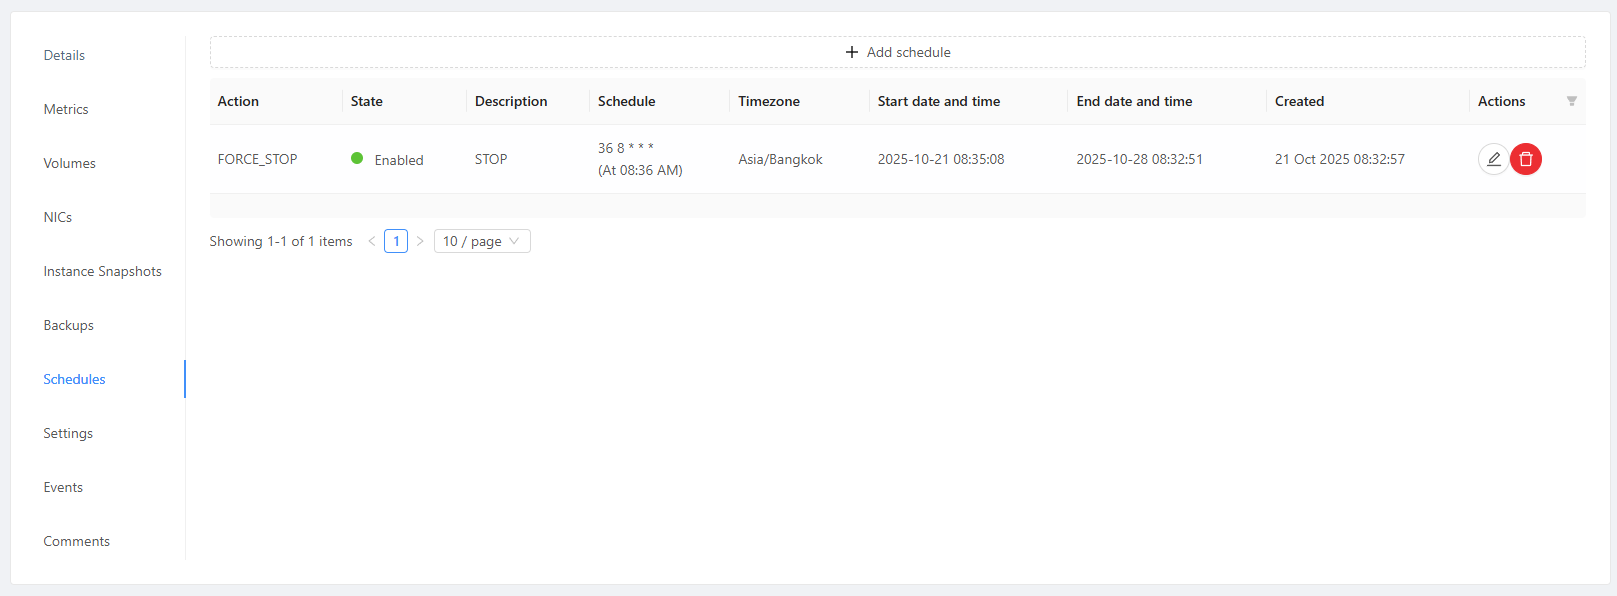Click the green Enabled status indicator
Screen dimensions: 1617x596
pyautogui.click(x=357, y=158)
